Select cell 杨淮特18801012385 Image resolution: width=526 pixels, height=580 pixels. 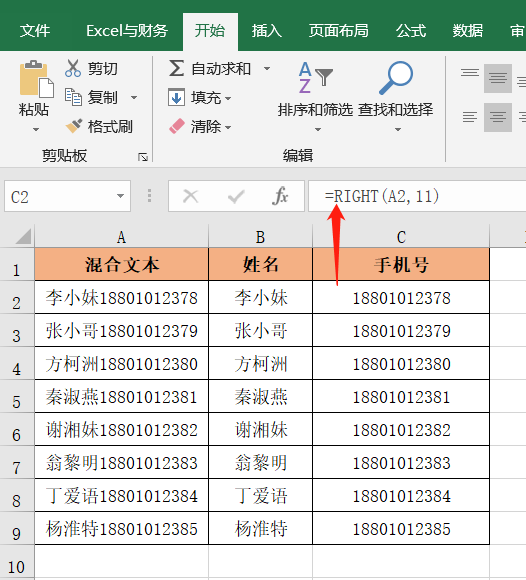122,528
